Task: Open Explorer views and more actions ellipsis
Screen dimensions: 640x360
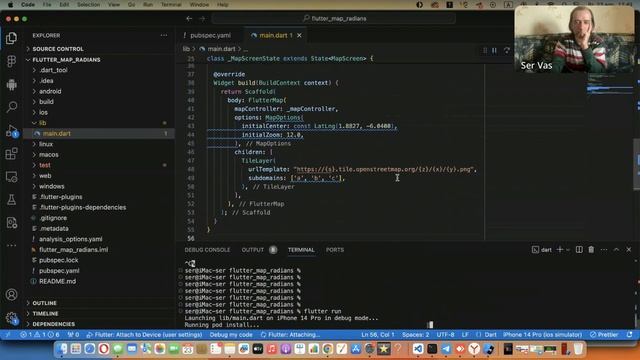Action: (164, 36)
